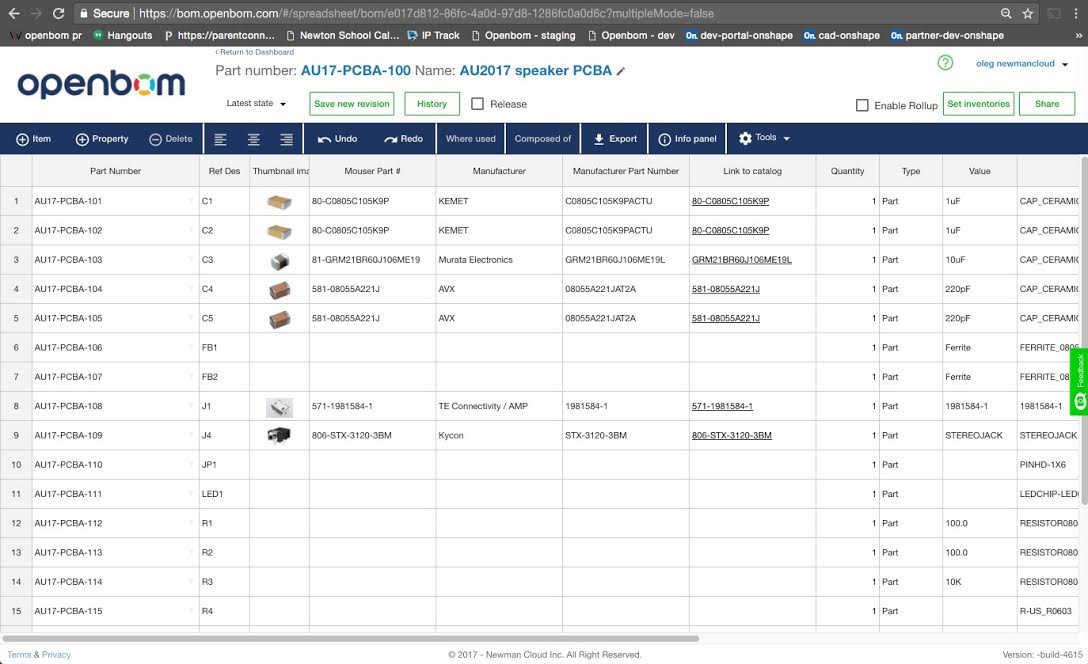Image resolution: width=1088 pixels, height=664 pixels.
Task: Open the Hangouts bookmark
Action: pos(123,35)
